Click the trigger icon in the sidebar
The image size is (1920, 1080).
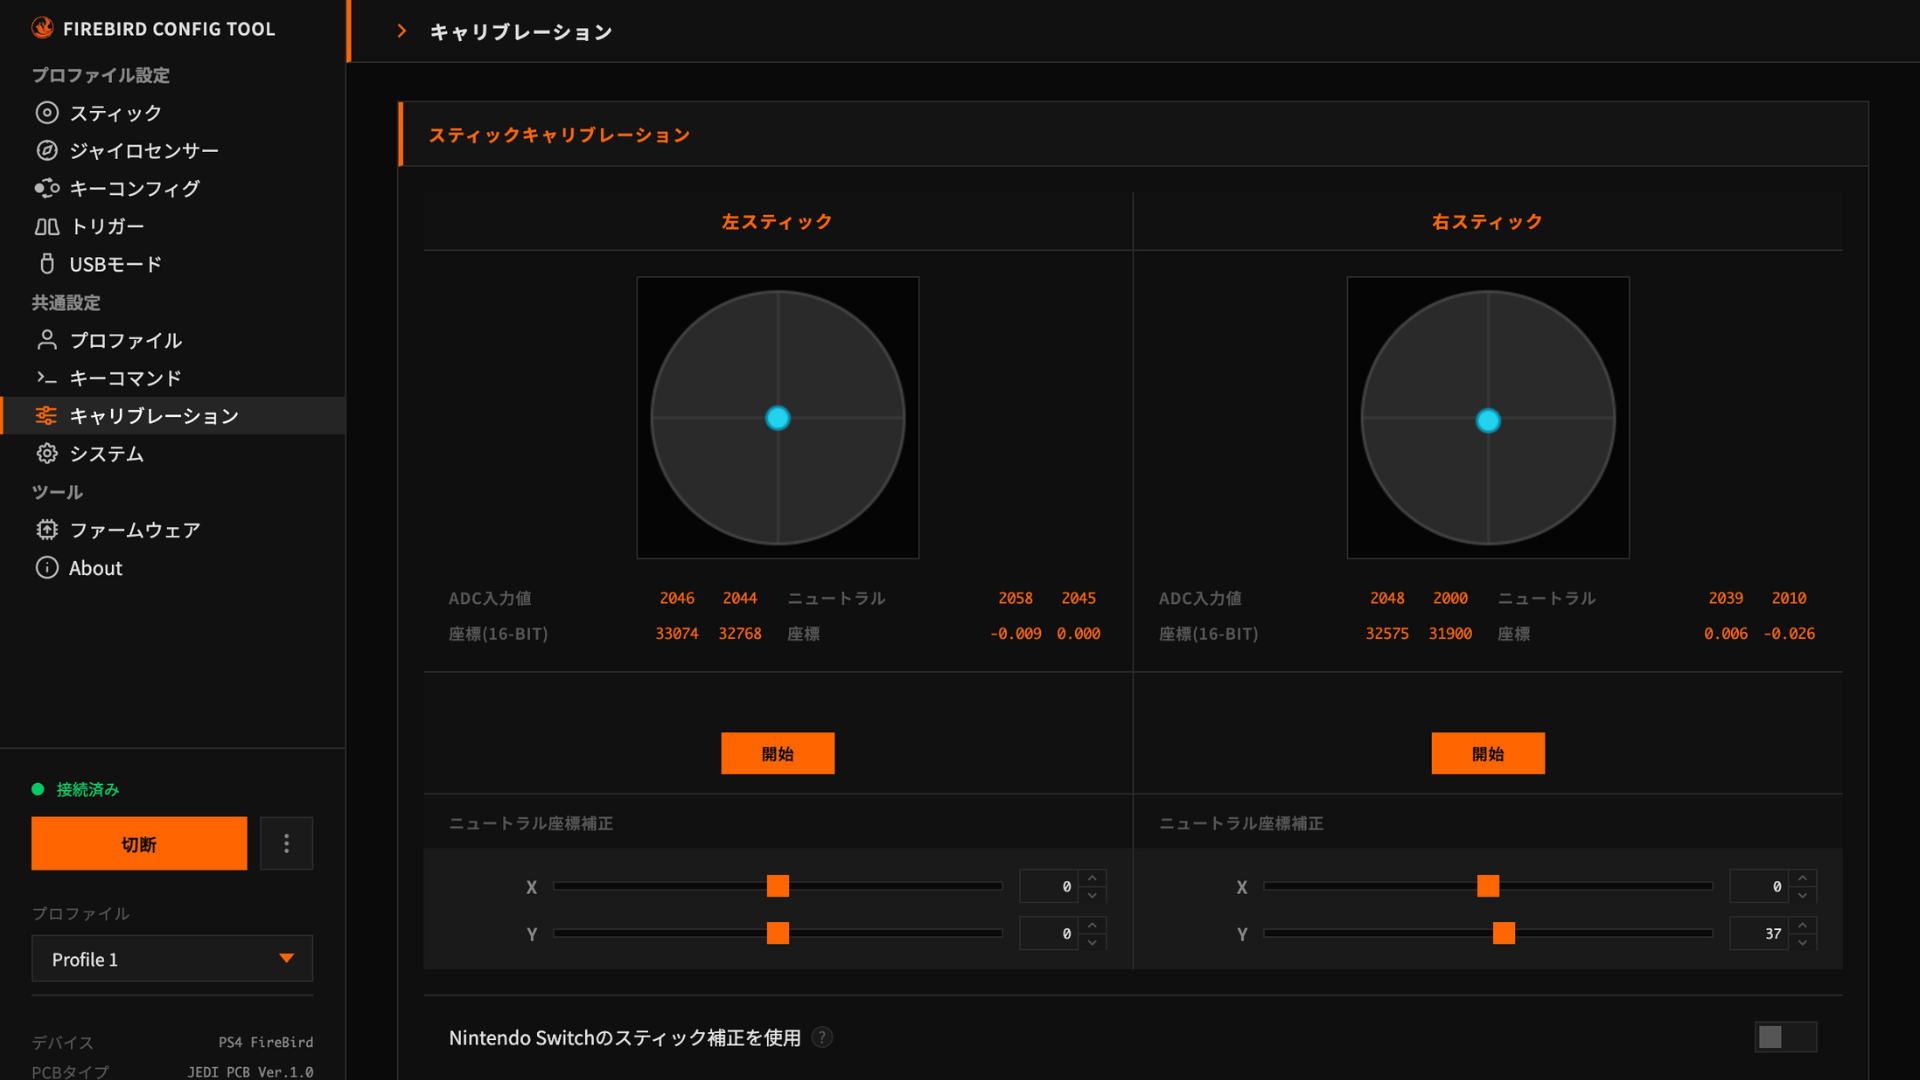(x=47, y=227)
